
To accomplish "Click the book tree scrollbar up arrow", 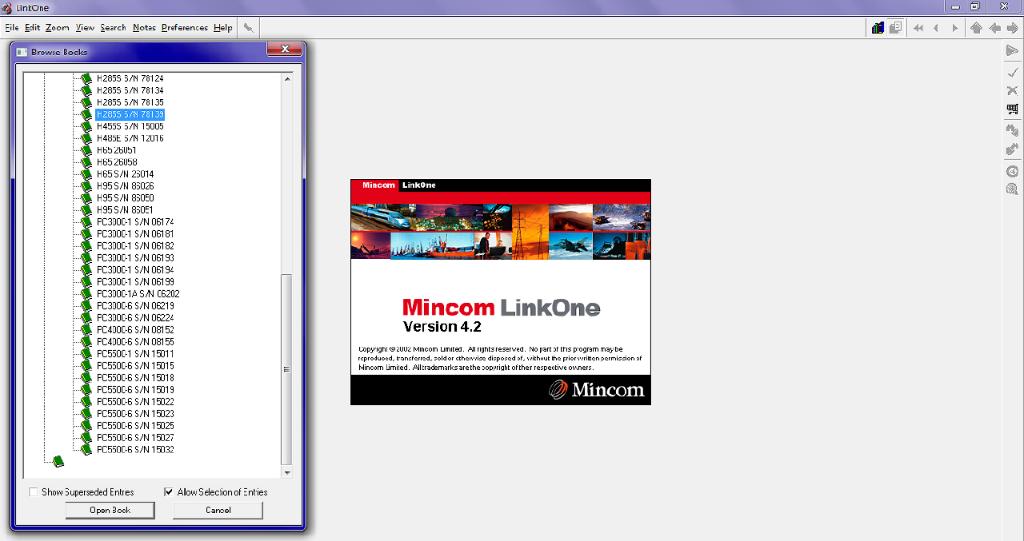I will (x=287, y=78).
